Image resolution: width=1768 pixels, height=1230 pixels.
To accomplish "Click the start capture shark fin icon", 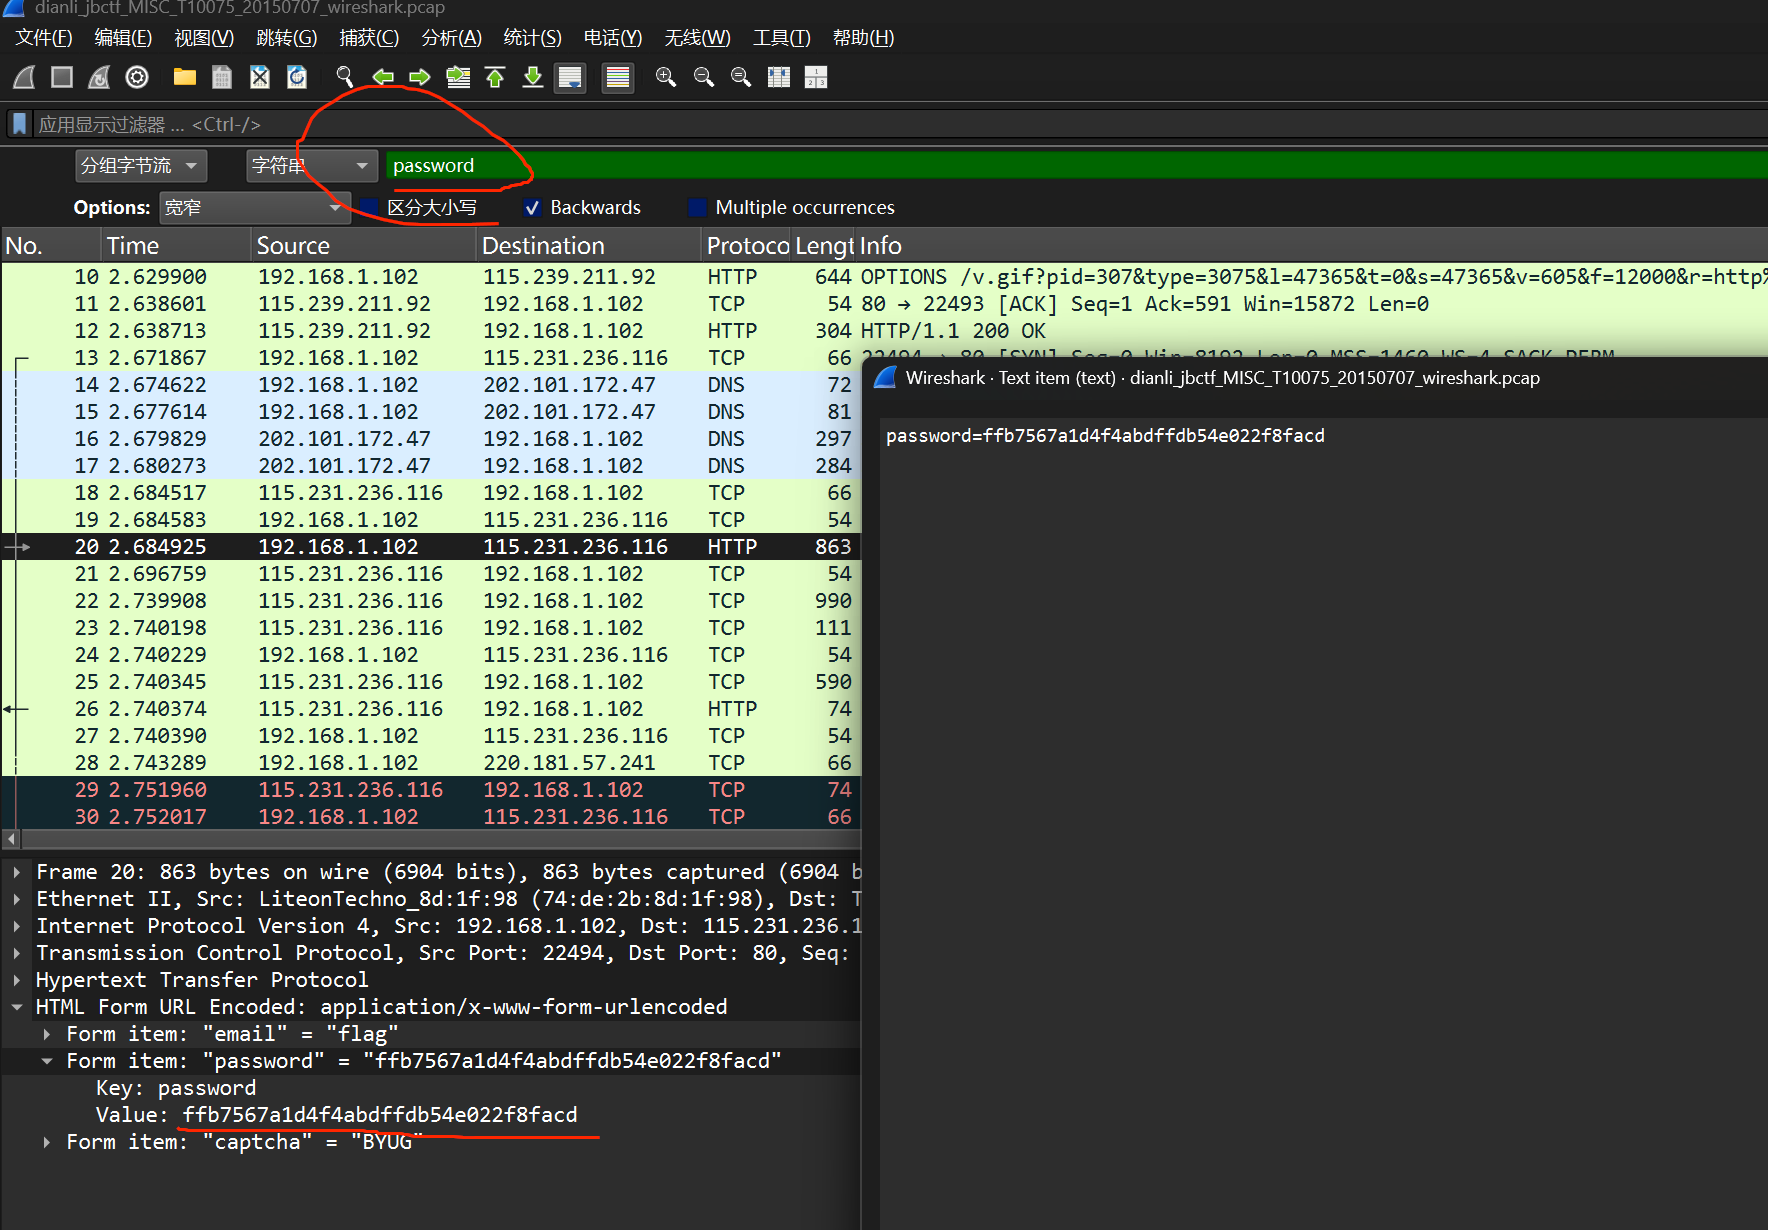I will point(25,77).
